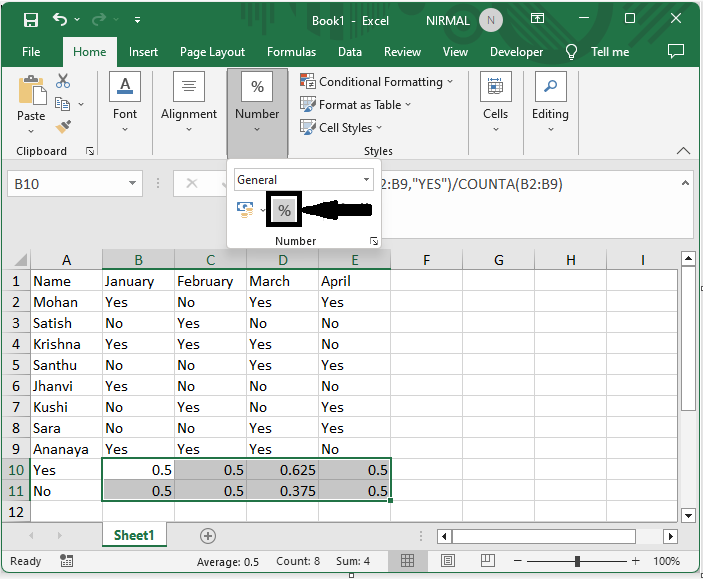This screenshot has height=579, width=703.
Task: Expand the Name Box dropdown arrow
Action: click(x=133, y=184)
